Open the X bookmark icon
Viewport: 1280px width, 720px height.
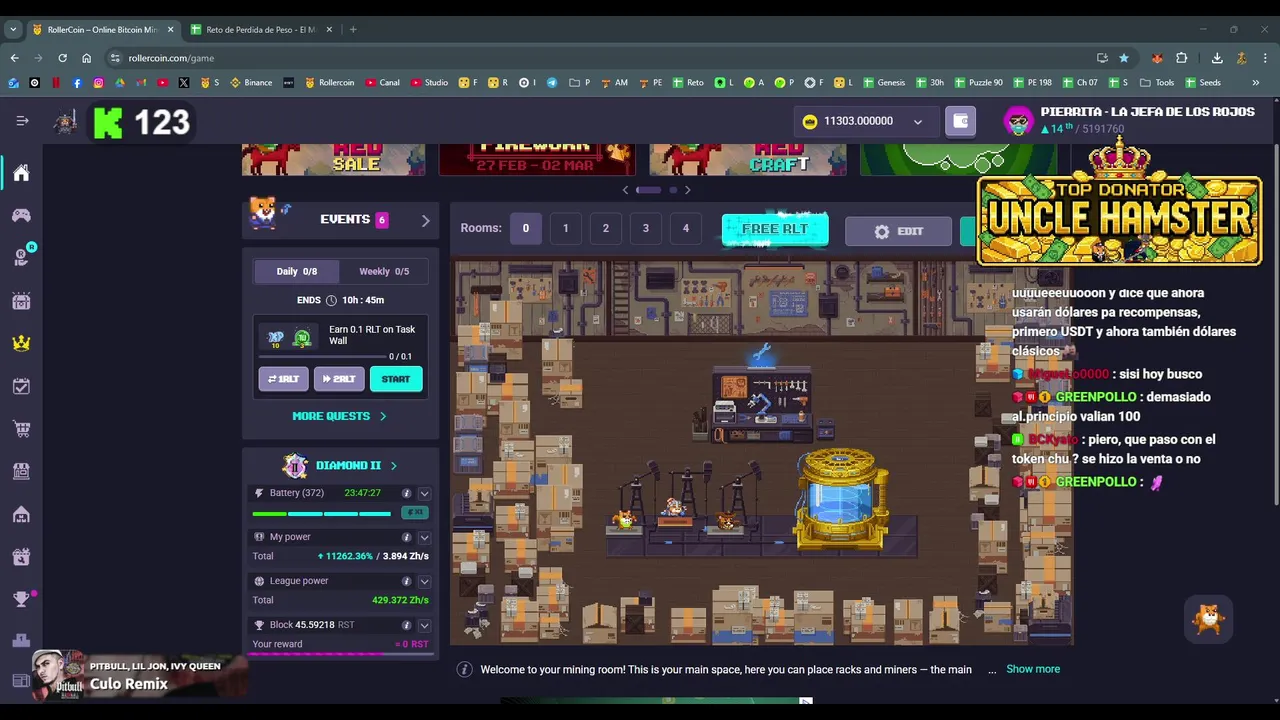[x=184, y=83]
